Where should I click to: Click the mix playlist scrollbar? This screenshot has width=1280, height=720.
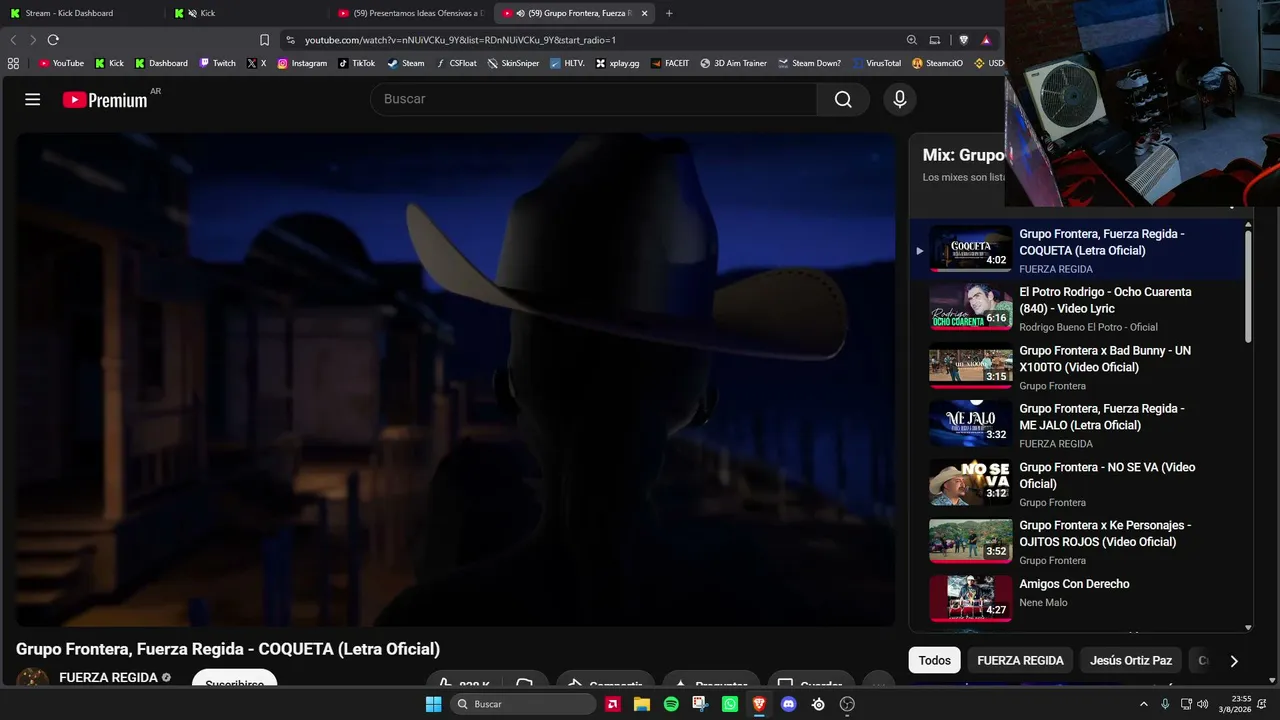coord(1248,288)
